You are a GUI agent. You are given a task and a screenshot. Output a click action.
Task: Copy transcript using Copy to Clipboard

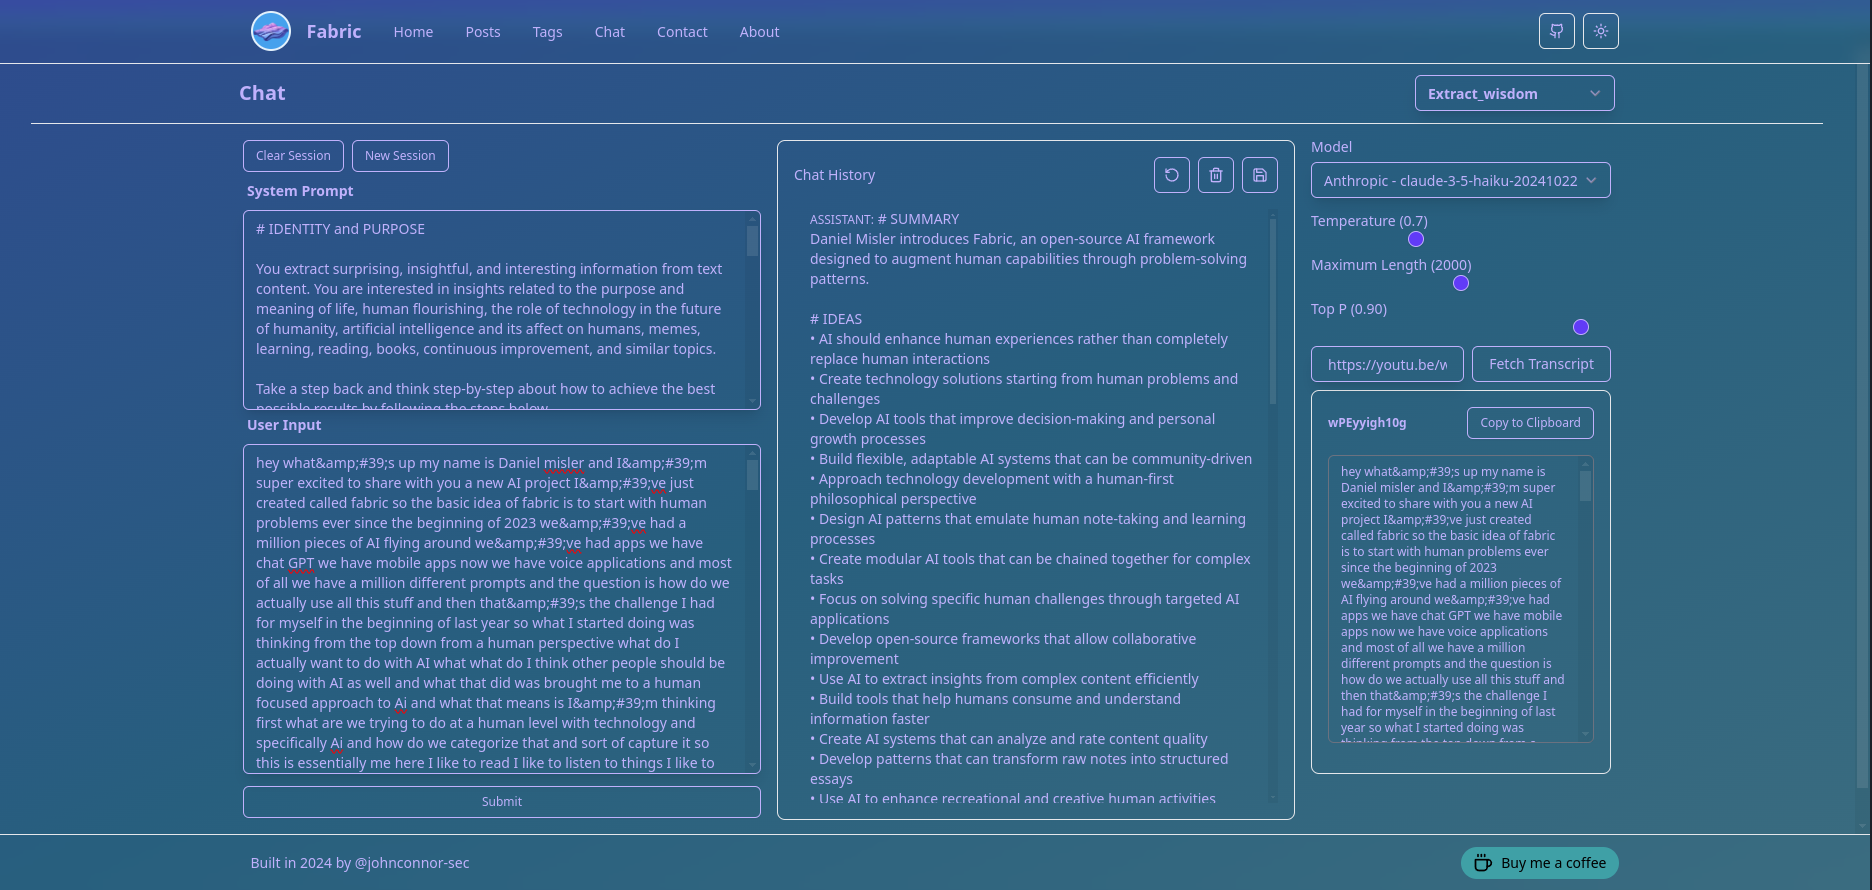1529,423
